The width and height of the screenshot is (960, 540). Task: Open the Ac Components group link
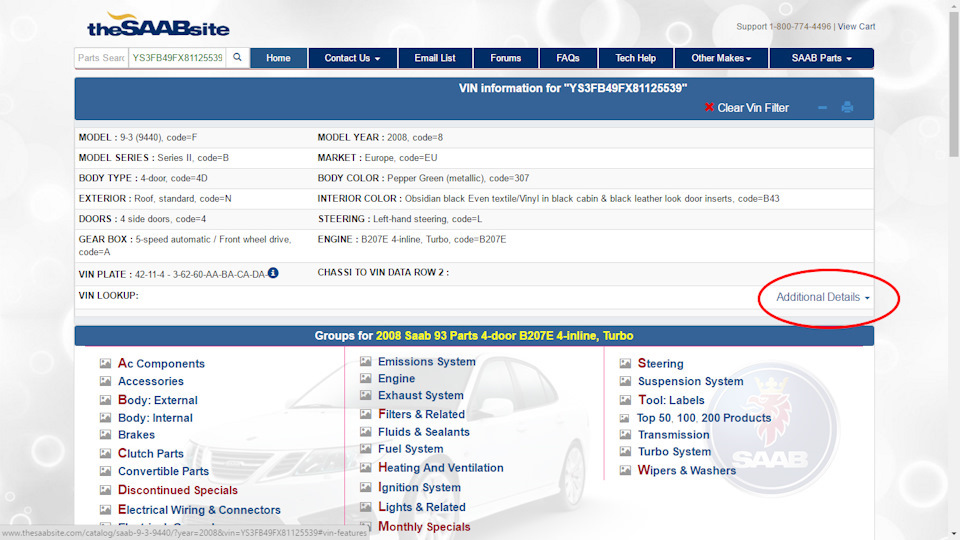point(161,363)
